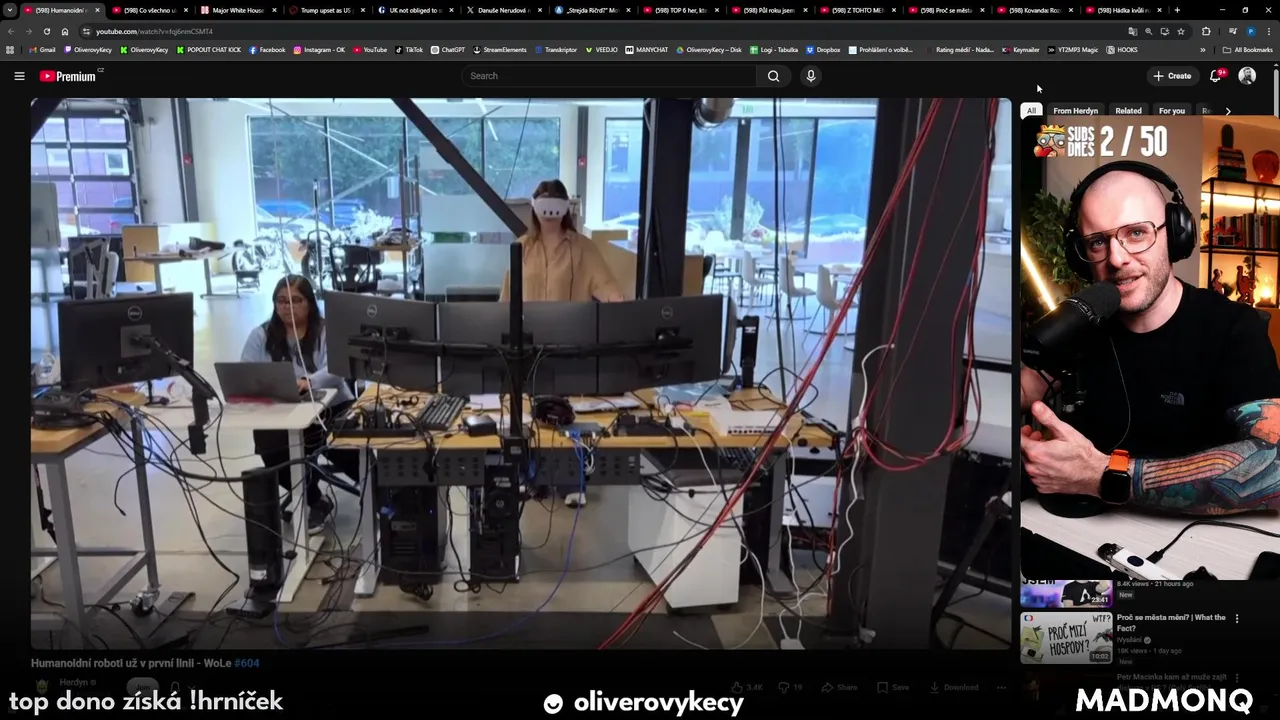
Task: Select the For you chip
Action: coord(1171,111)
